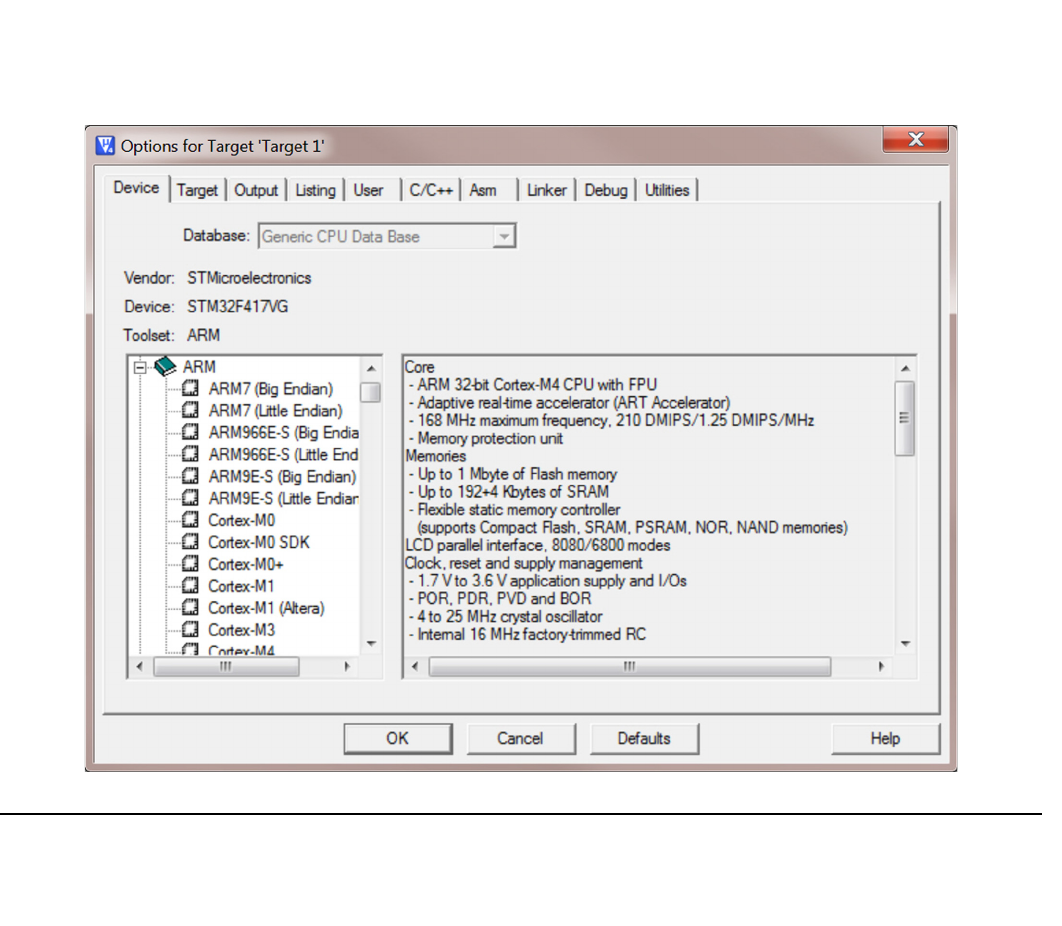Screen dimensions: 1062x926
Task: Click device tree horizontal scroll right arrow
Action: [x=347, y=667]
